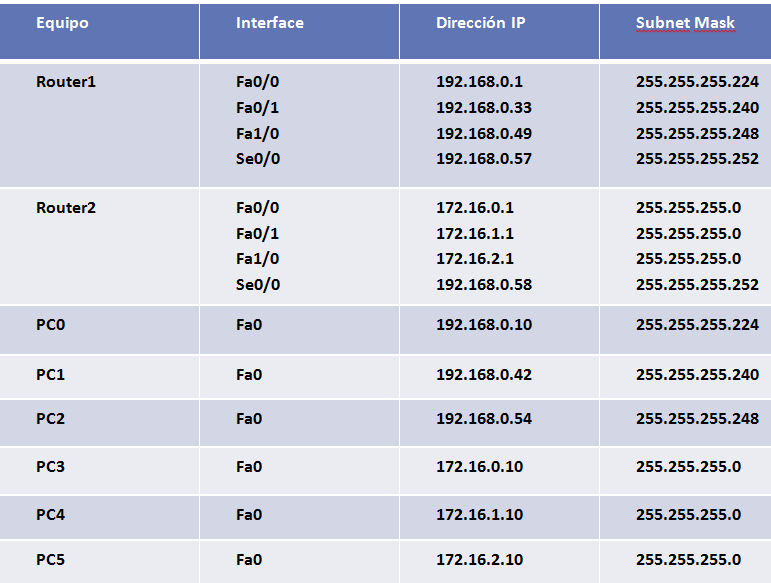This screenshot has width=771, height=583.
Task: Click the PC4 row label
Action: coord(51,515)
